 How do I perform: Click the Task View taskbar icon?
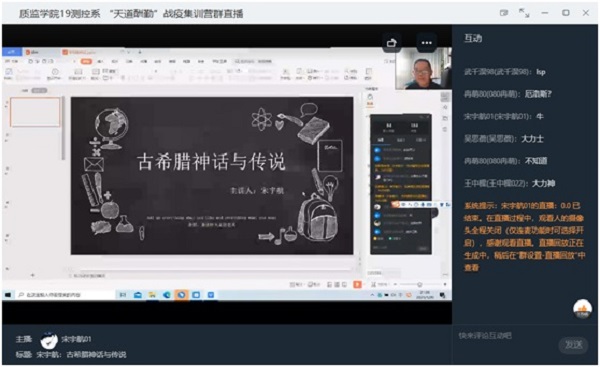tap(123, 295)
